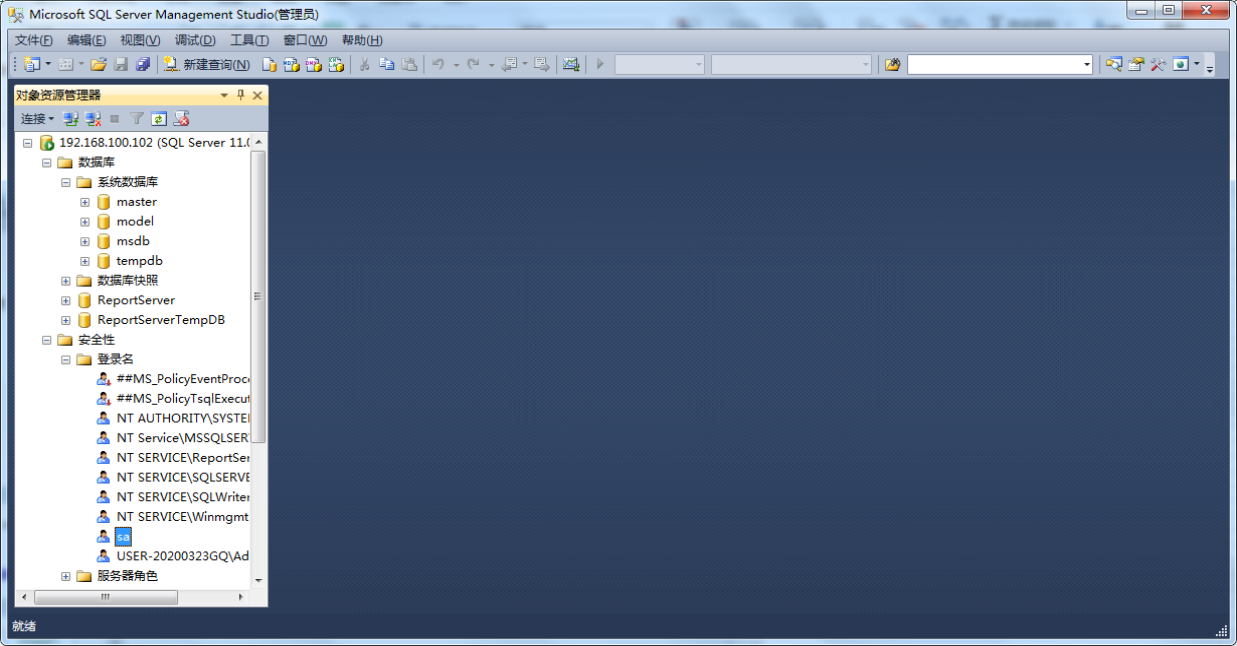
Task: Click the Activity Monitor chart icon
Action: pos(569,63)
